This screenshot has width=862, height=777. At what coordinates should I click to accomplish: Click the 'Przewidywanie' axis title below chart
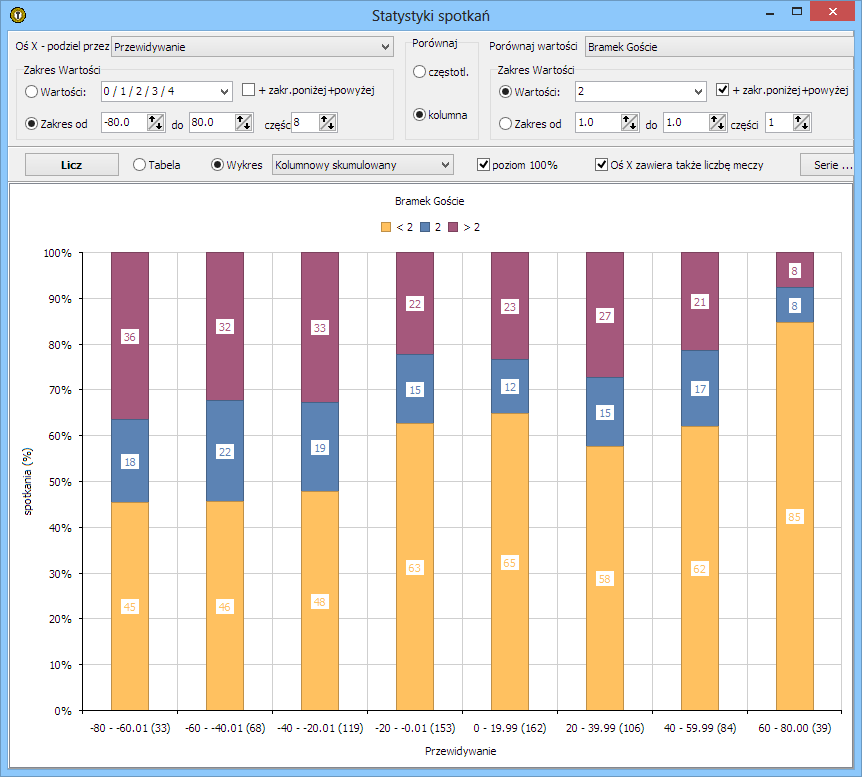[461, 751]
